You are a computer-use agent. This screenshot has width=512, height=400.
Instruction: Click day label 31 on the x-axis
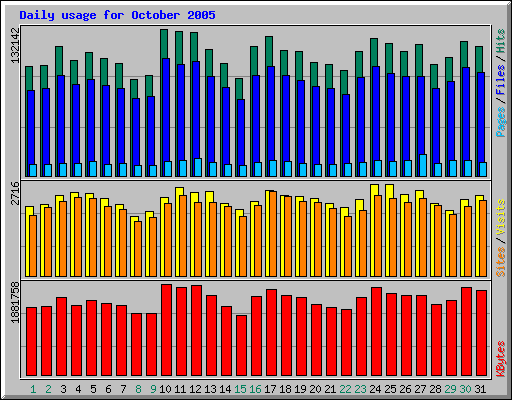point(480,389)
